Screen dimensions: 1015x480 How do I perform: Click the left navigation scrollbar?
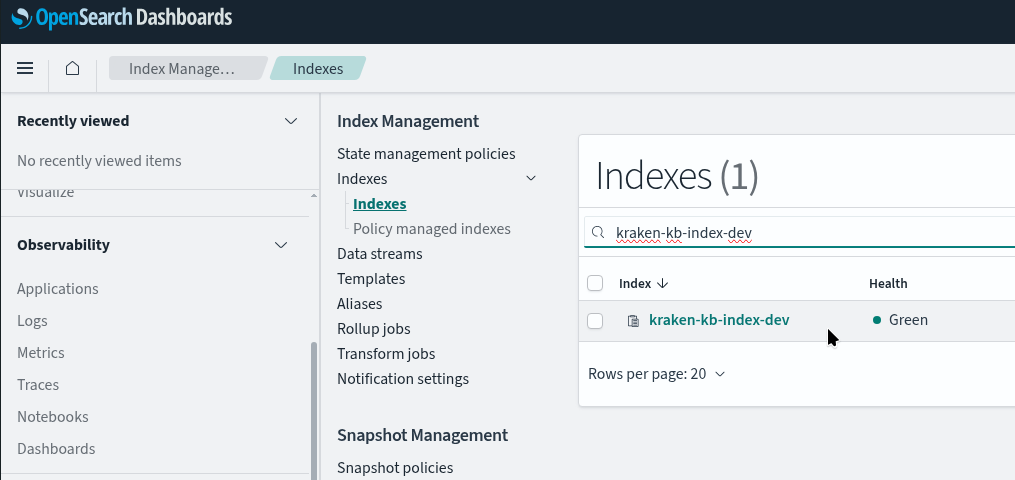coord(315,411)
